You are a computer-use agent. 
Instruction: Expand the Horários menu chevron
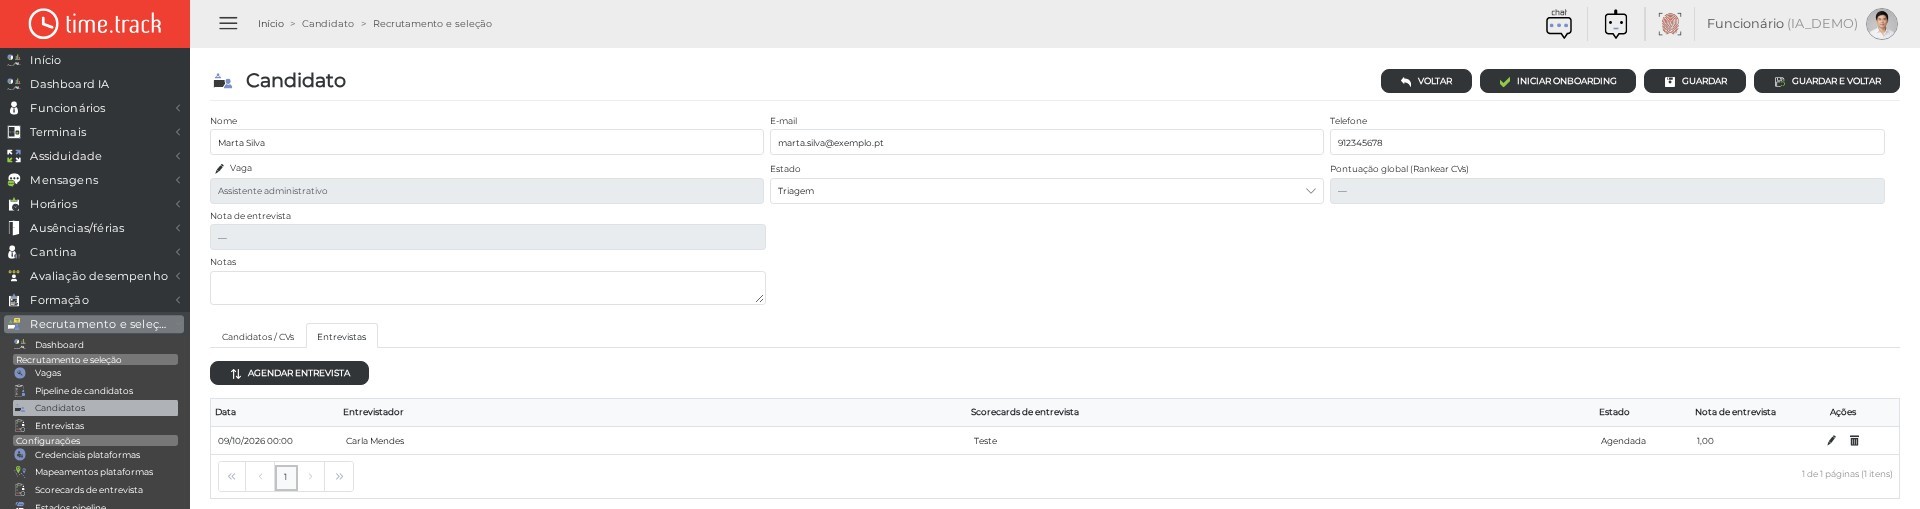tap(178, 204)
